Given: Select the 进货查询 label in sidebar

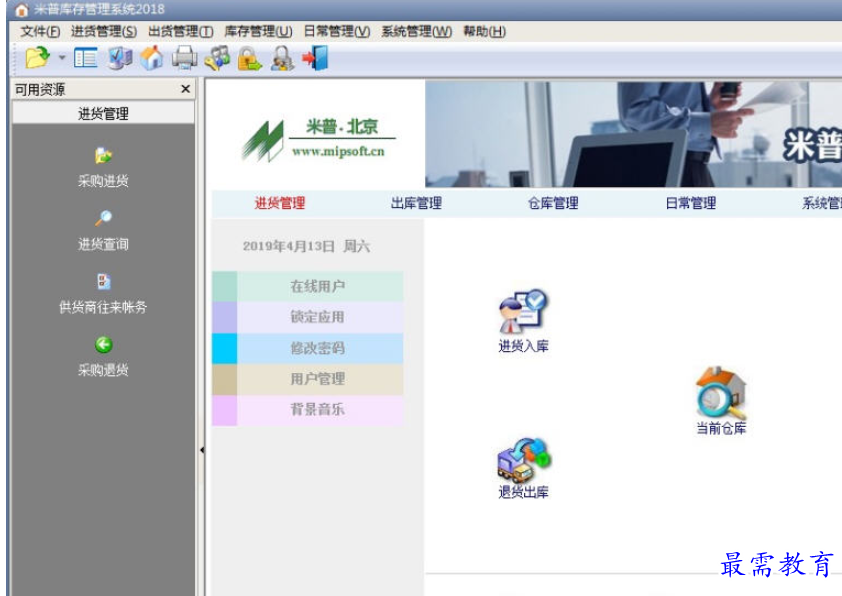Looking at the screenshot, I should (103, 244).
